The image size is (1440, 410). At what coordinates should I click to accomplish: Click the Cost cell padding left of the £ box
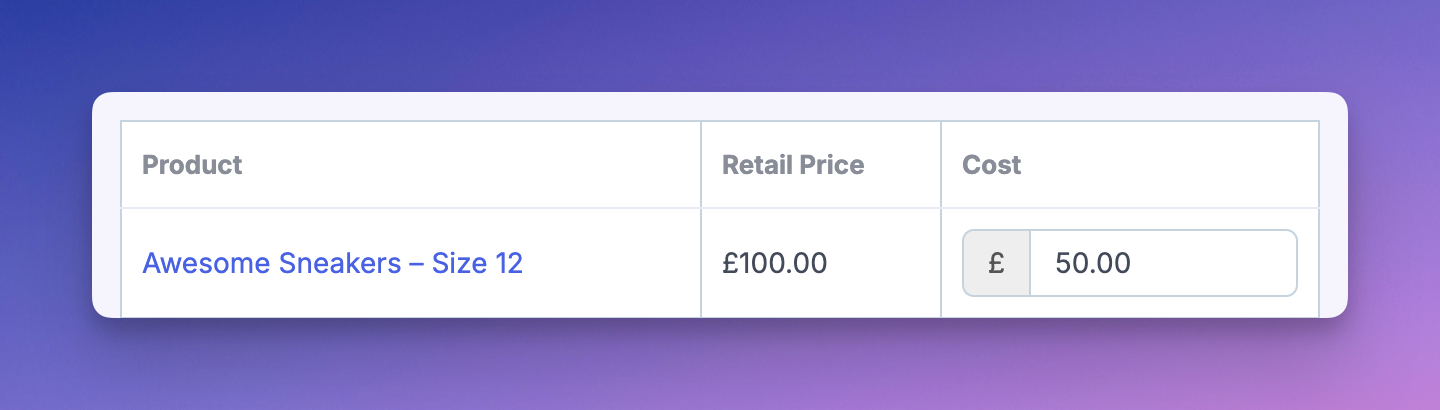pos(951,264)
